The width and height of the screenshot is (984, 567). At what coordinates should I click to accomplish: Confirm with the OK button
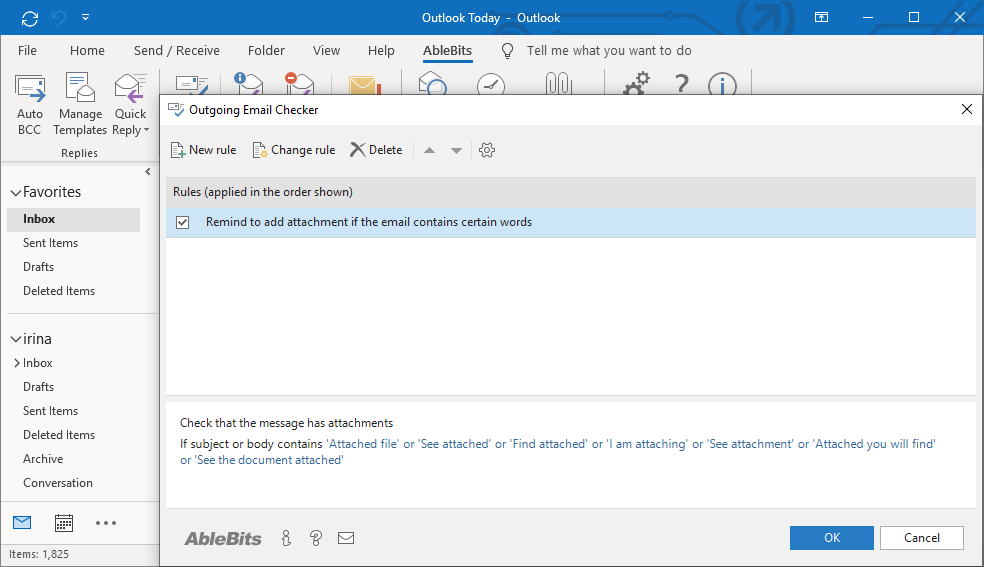[832, 538]
